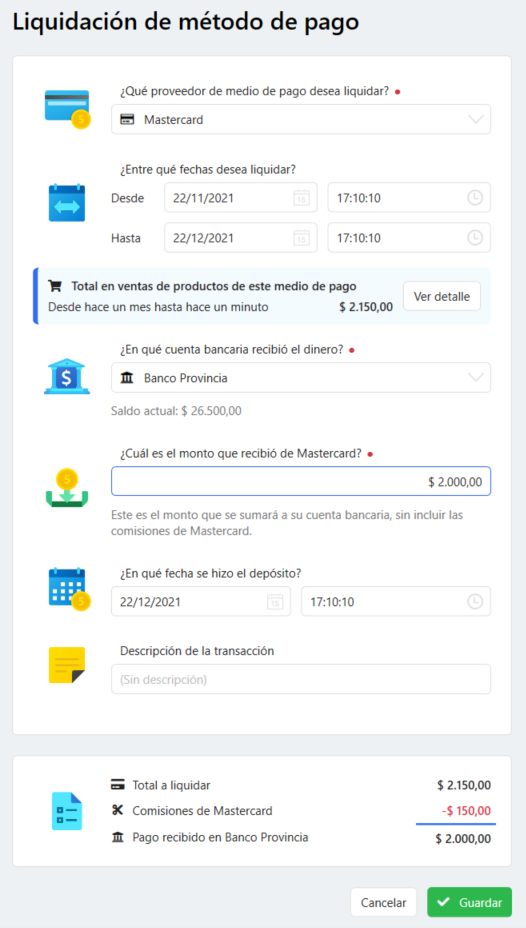Click the Hasta time input 17:10:10
Viewport: 526px width, 928px height.
coord(409,238)
